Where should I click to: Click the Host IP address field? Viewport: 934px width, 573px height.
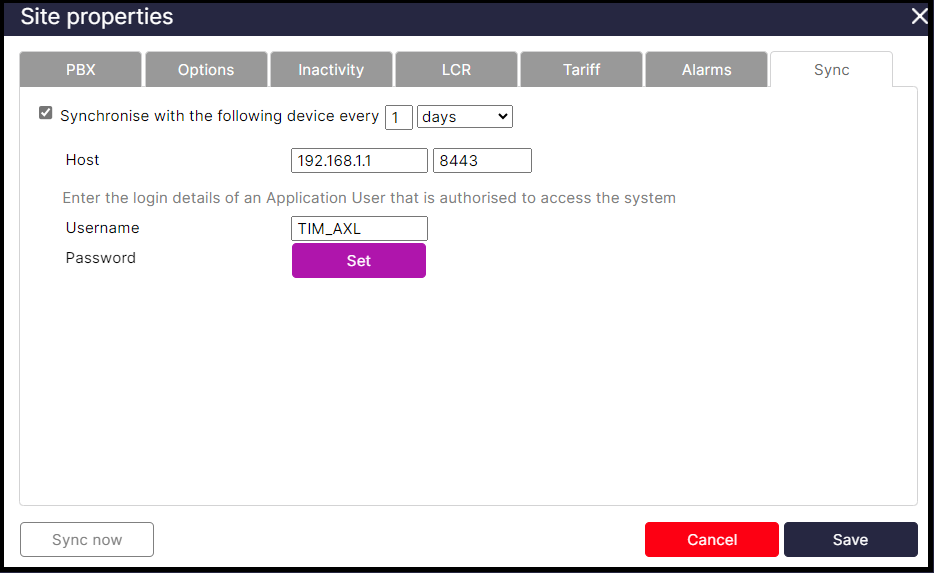[359, 161]
